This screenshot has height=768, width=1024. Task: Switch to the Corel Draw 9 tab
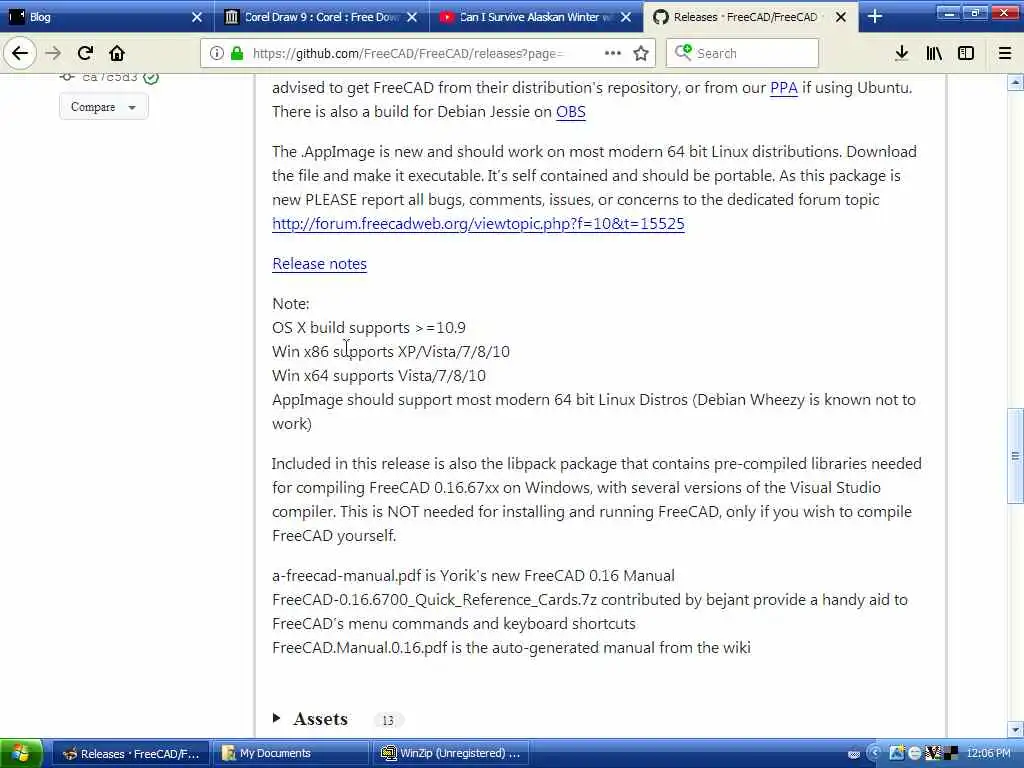(320, 17)
